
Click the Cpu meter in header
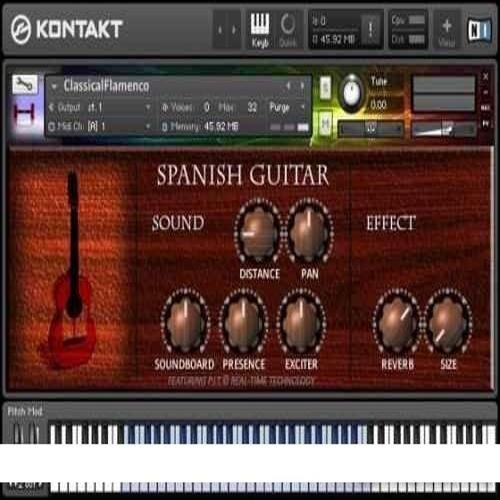(x=416, y=20)
